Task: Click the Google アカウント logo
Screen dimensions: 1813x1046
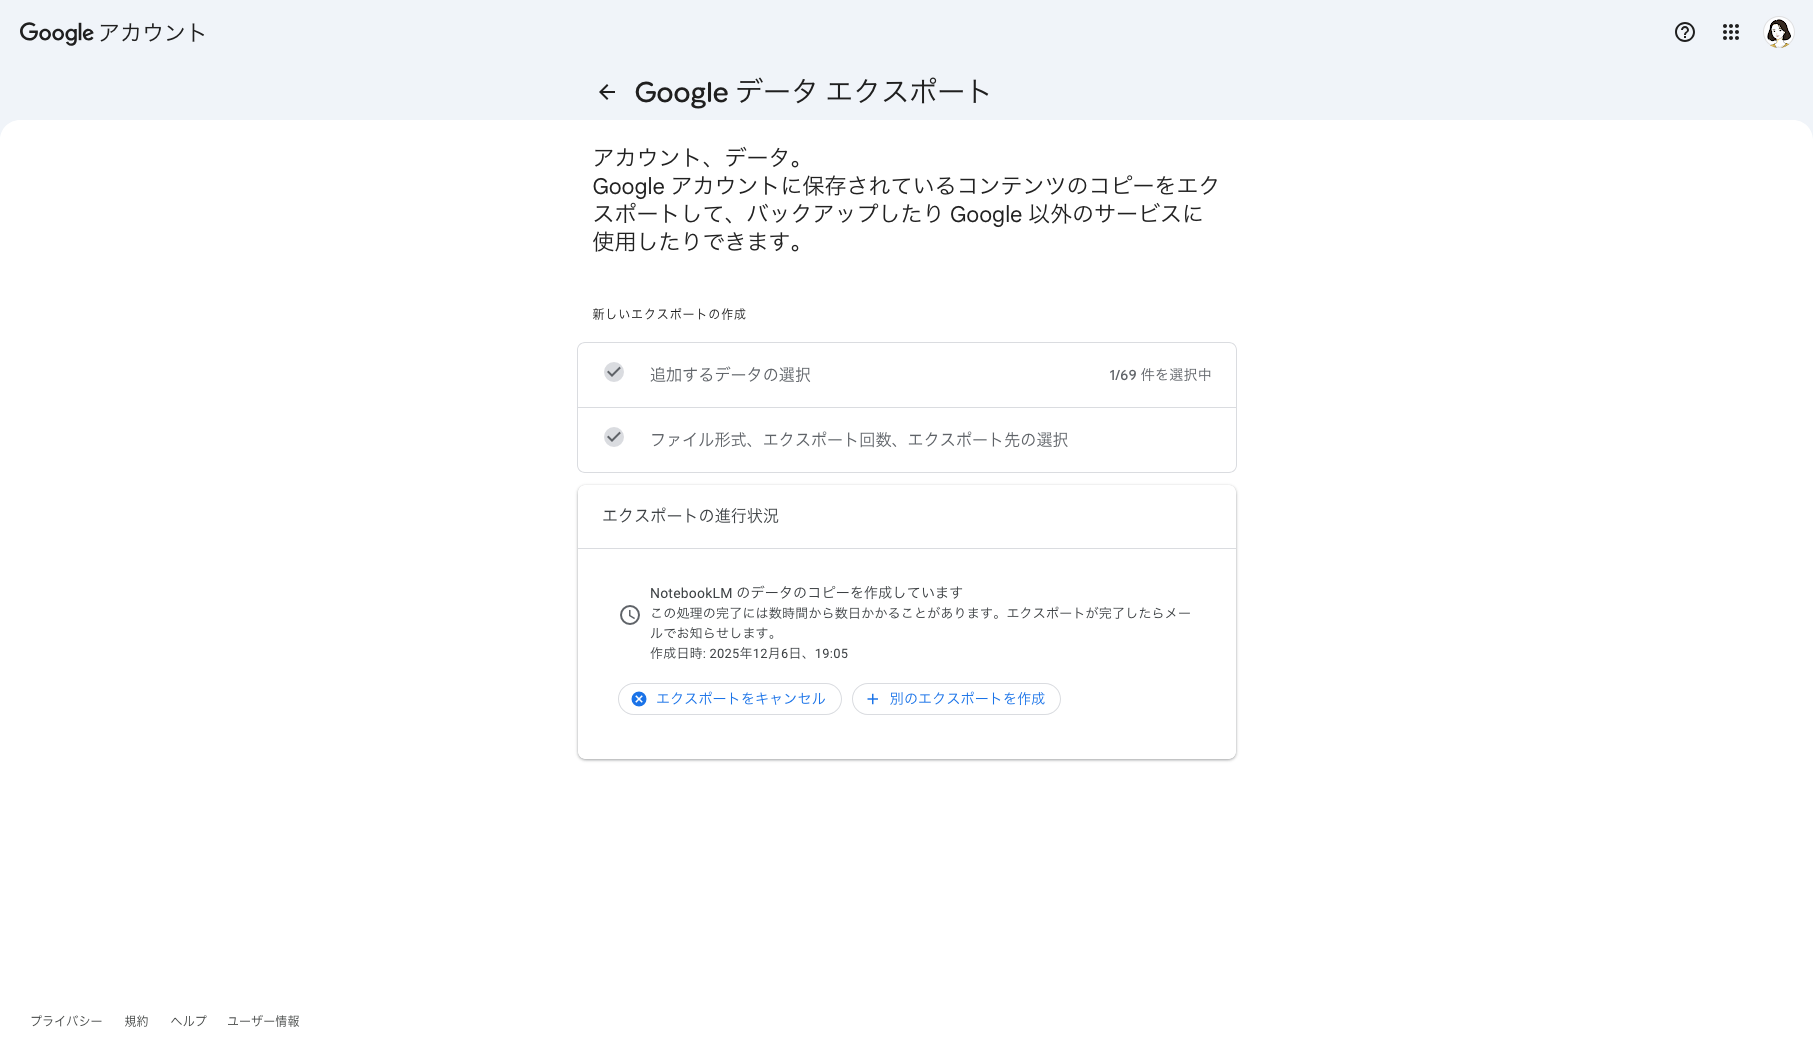Action: (x=112, y=32)
